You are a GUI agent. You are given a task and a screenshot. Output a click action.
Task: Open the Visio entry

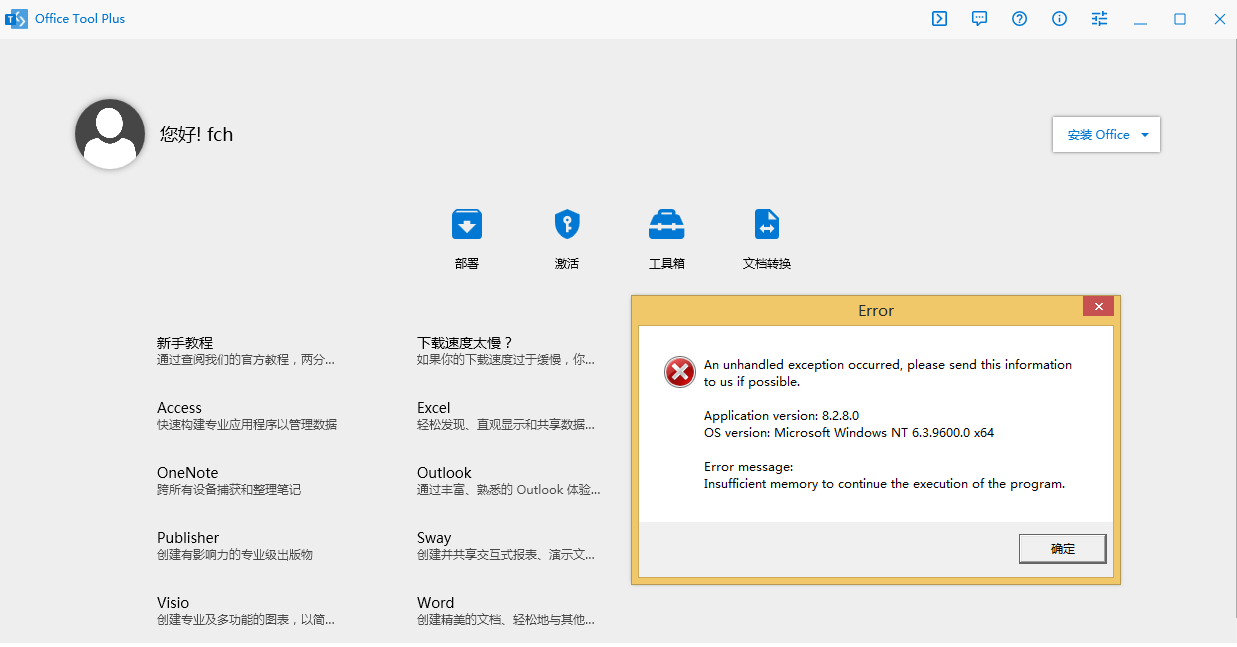tap(172, 602)
